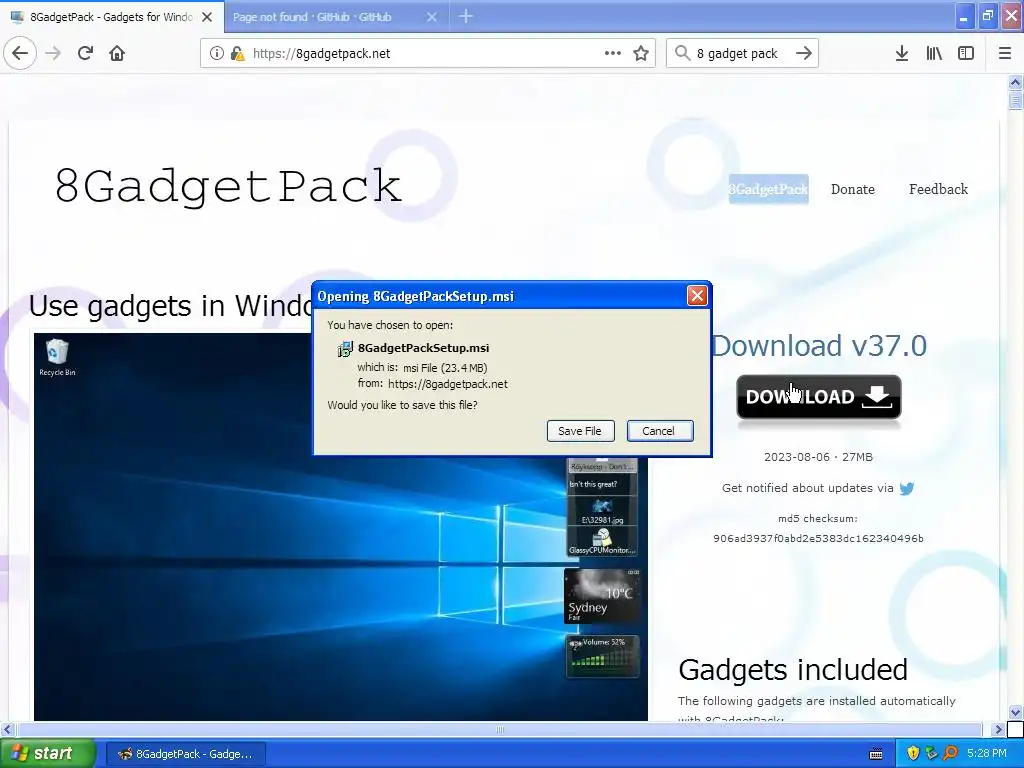1024x768 pixels.
Task: Click the horizontal scrollbar right arrow
Action: (x=998, y=729)
